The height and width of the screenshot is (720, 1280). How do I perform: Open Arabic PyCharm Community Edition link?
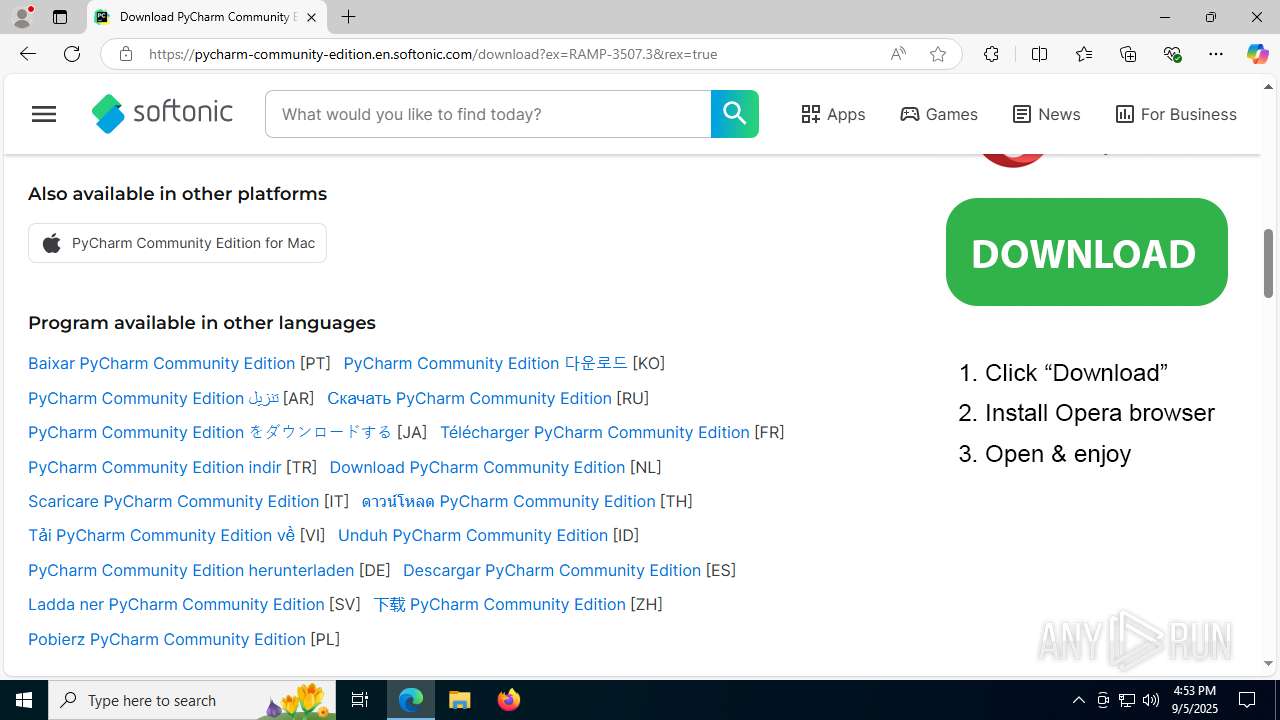tap(153, 398)
